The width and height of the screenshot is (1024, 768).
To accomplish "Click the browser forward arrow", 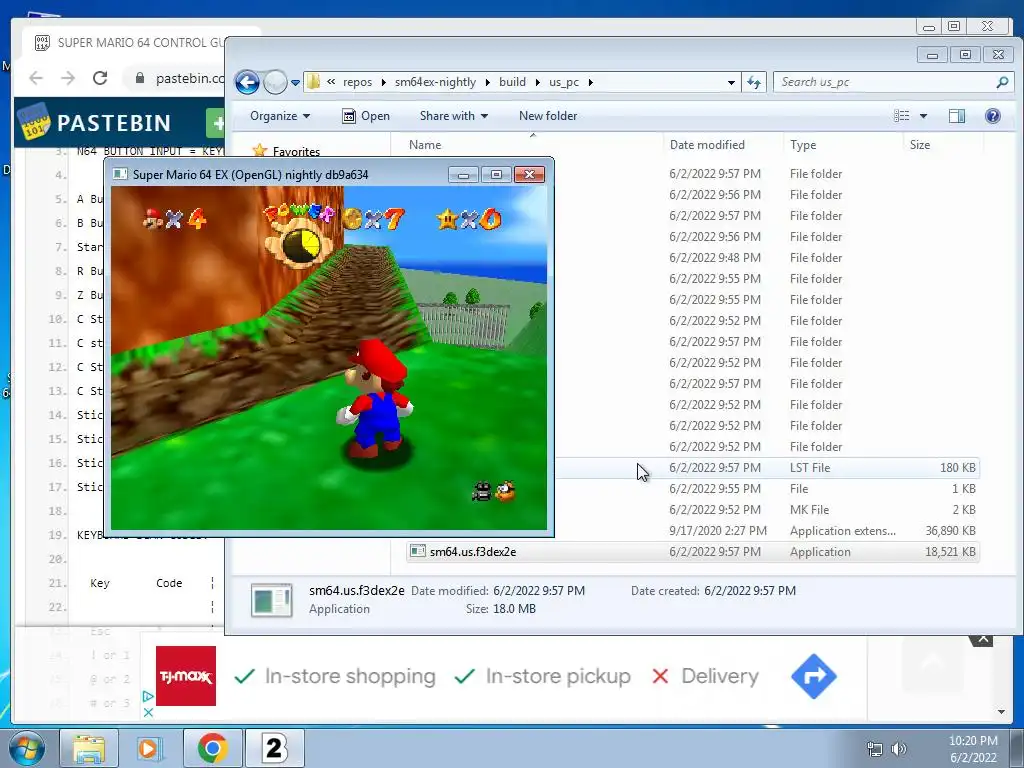I will (68, 78).
